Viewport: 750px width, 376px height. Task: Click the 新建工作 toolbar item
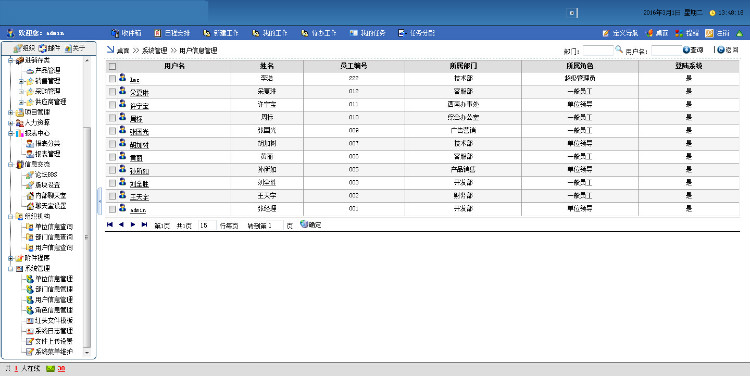[221, 33]
